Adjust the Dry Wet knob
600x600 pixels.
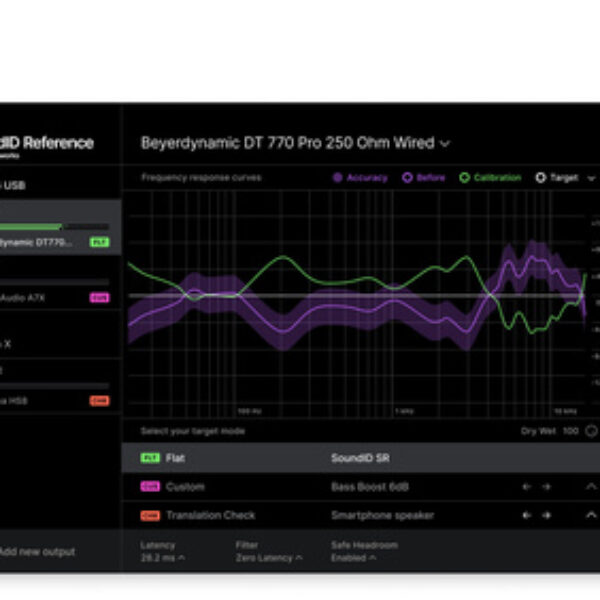pyautogui.click(x=592, y=431)
